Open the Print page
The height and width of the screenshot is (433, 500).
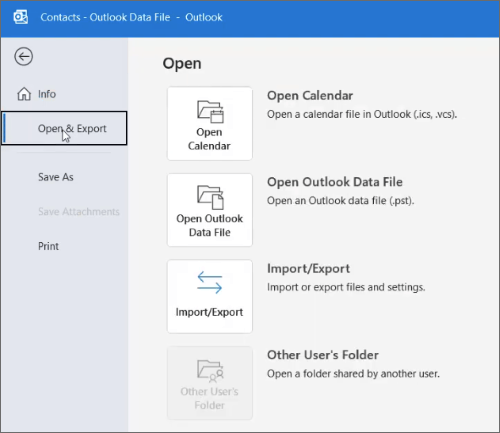click(x=64, y=246)
